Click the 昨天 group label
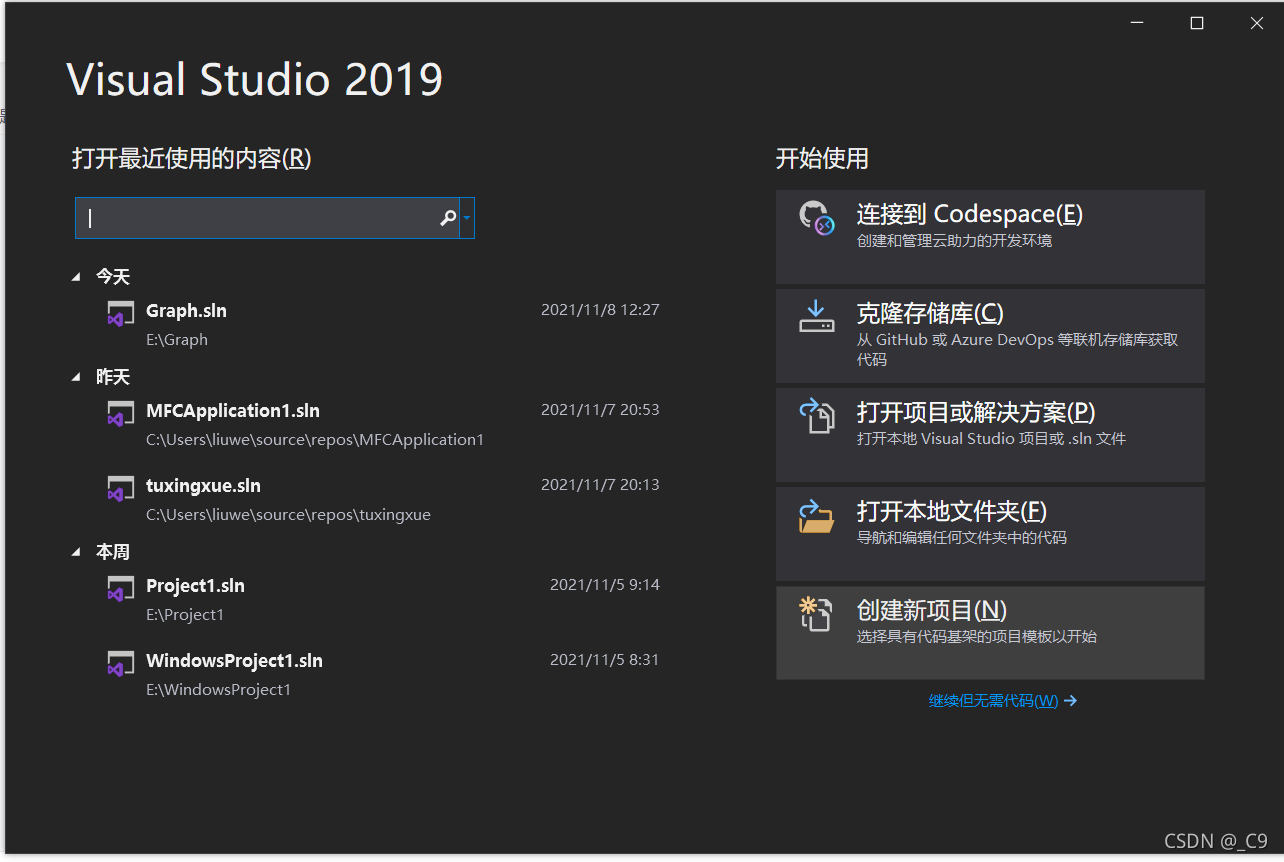1284x862 pixels. [113, 377]
